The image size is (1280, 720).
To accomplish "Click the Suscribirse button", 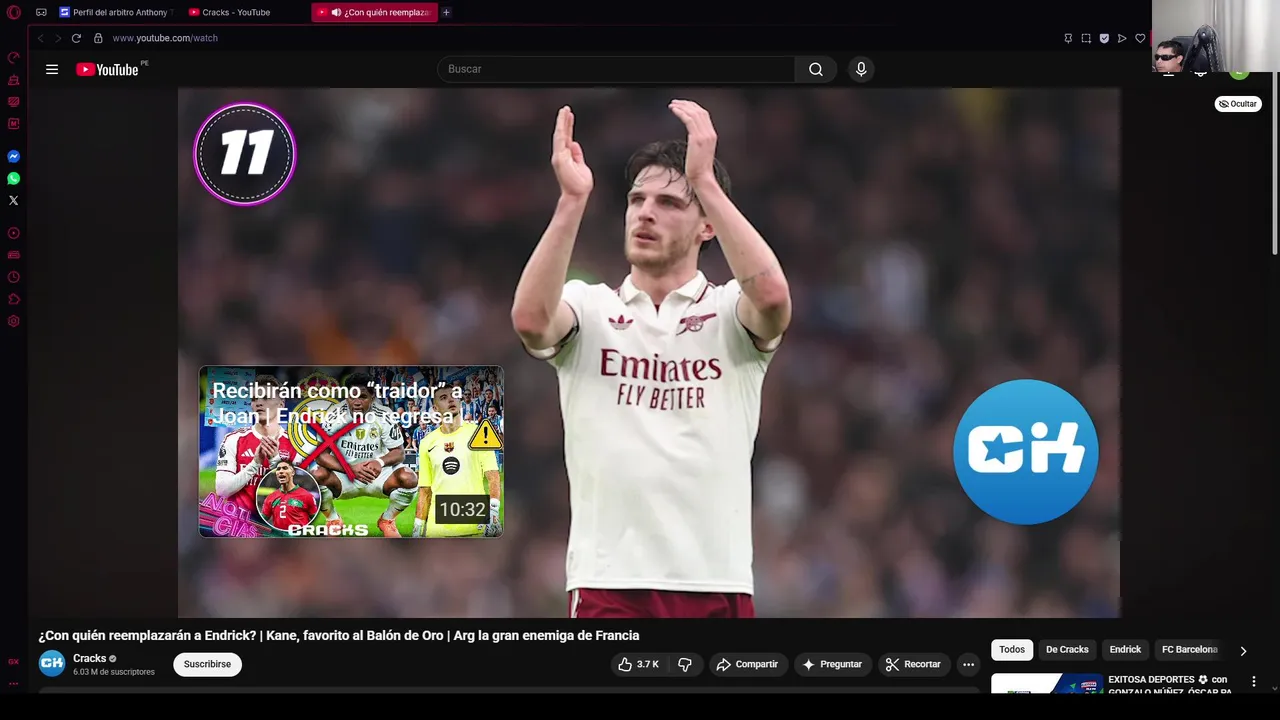I will tap(207, 664).
